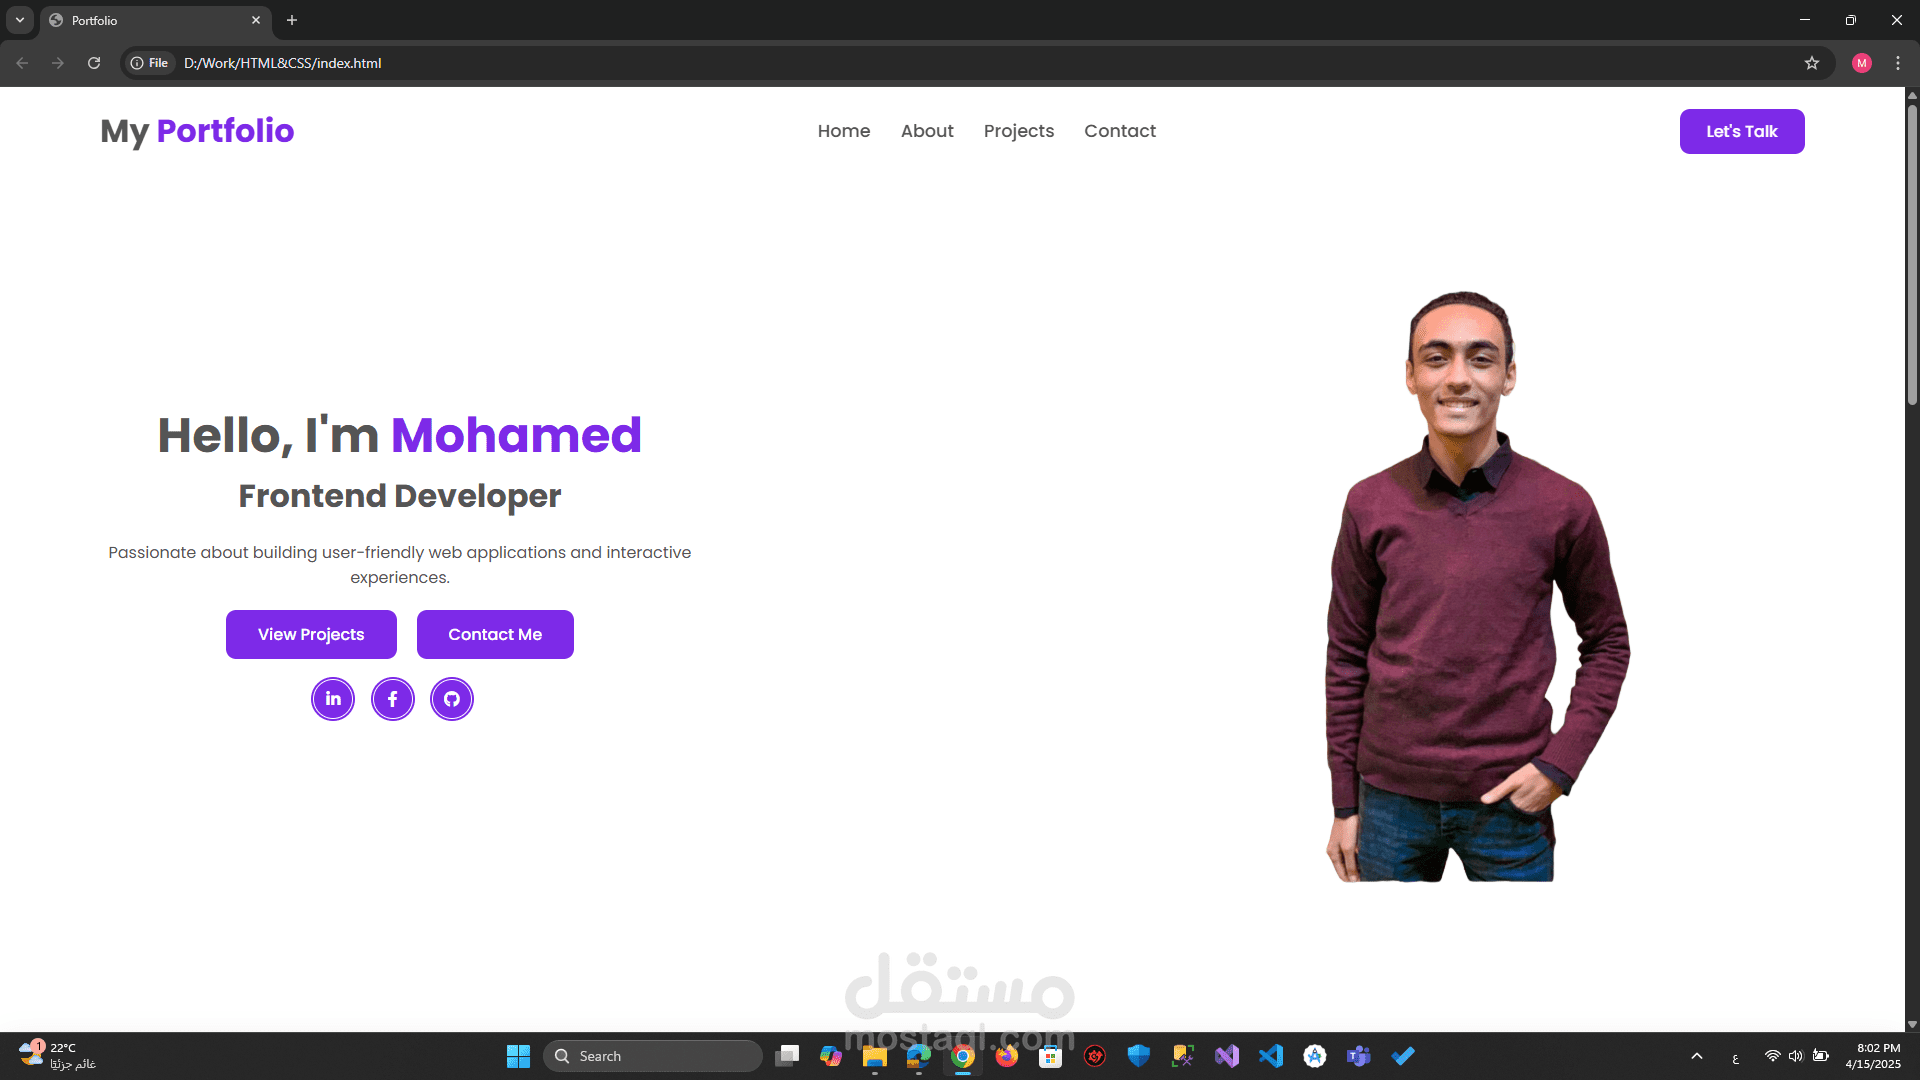The width and height of the screenshot is (1920, 1080).
Task: Open the weather widget showing 22°C
Action: 57,1056
